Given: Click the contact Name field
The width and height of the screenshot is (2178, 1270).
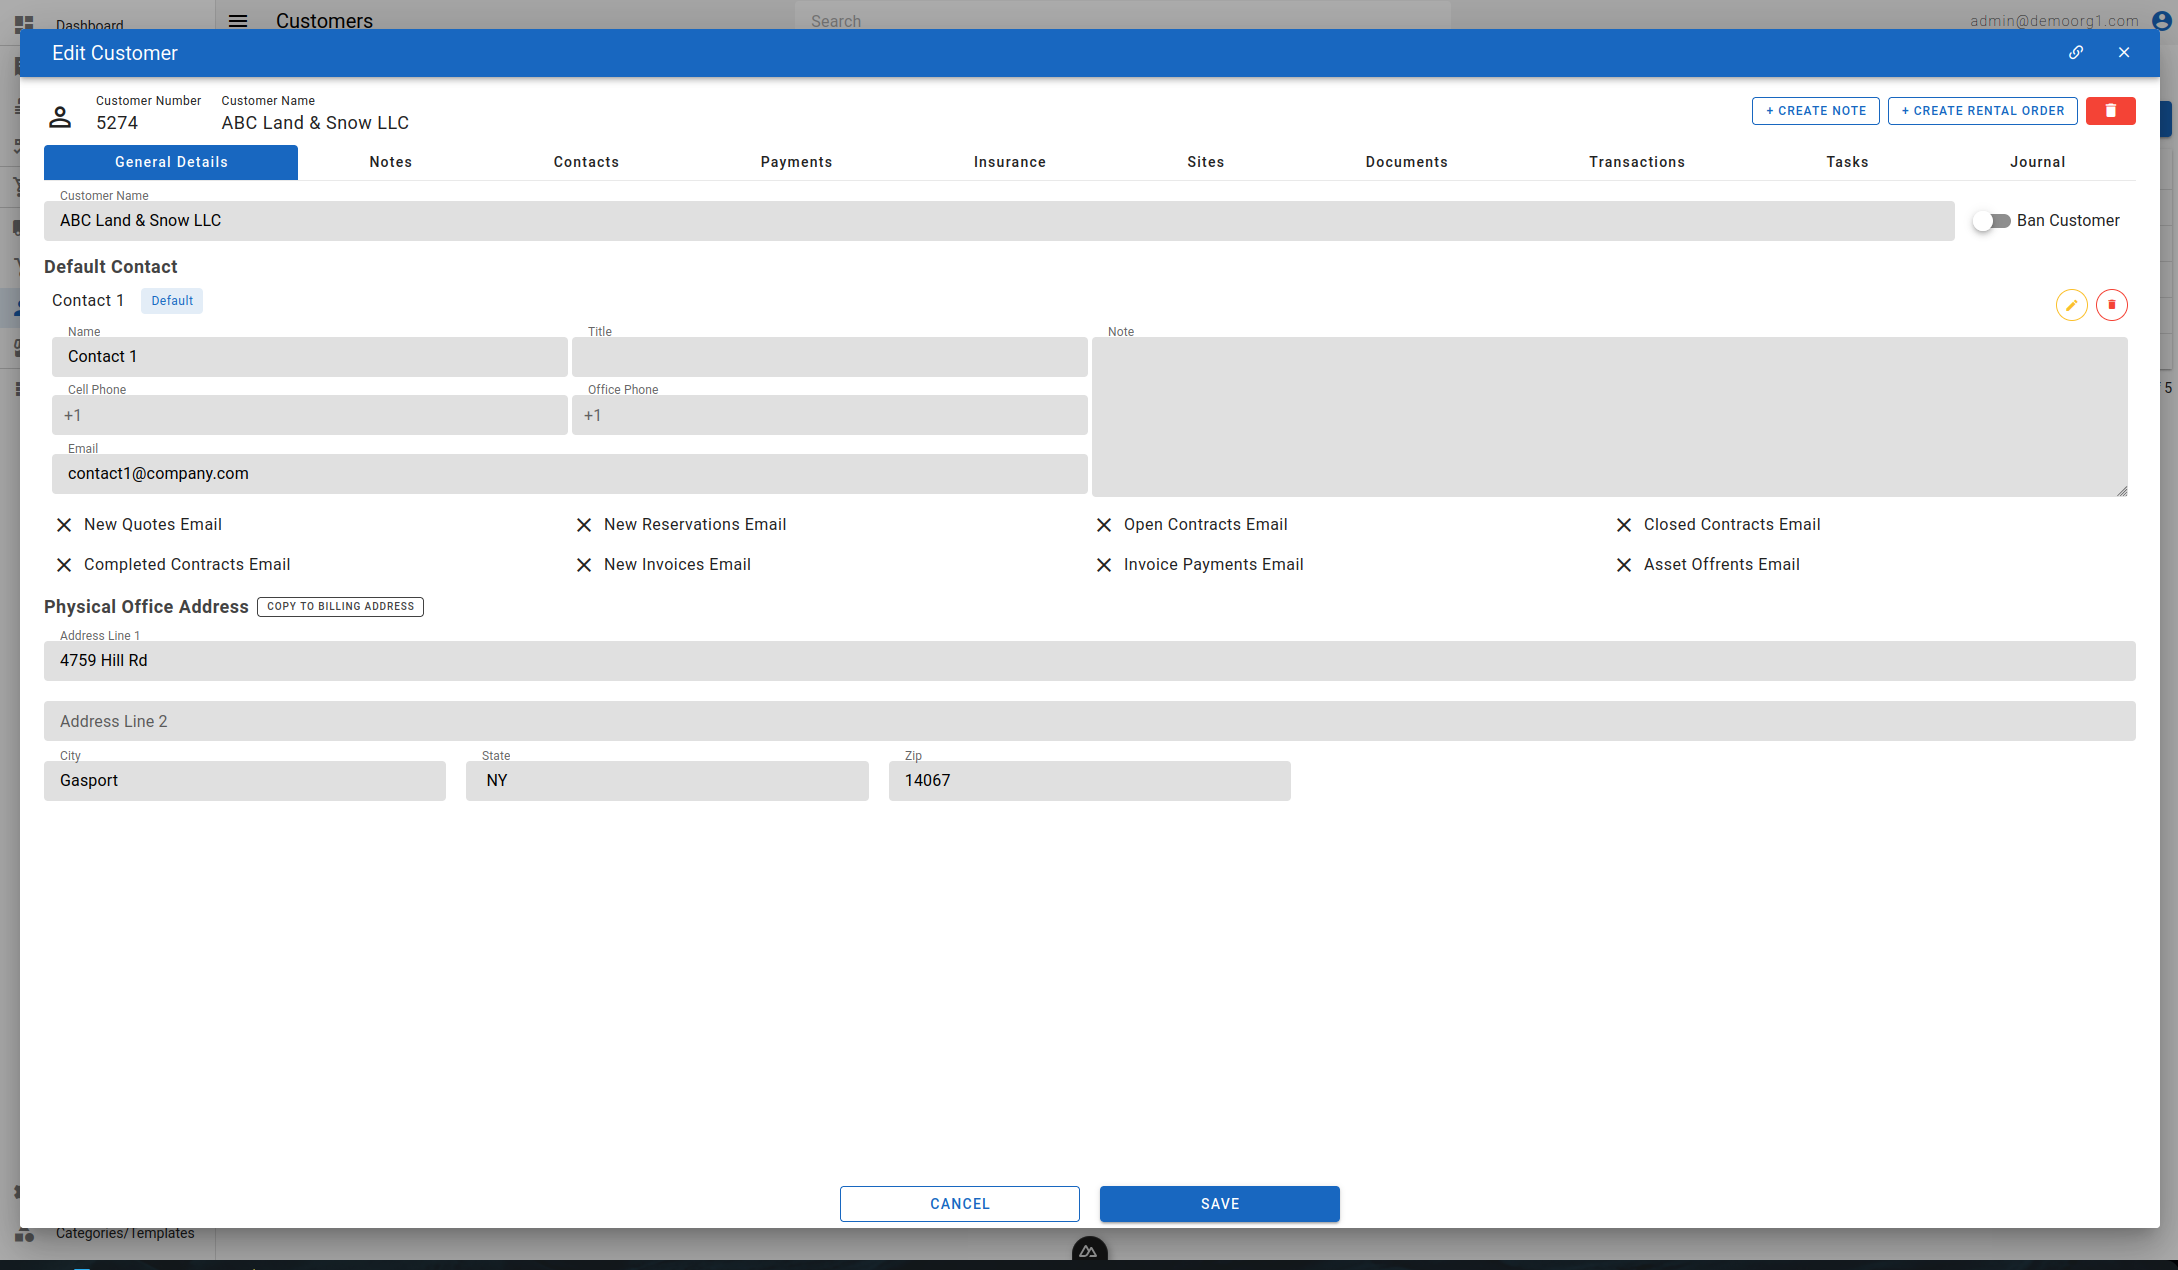Looking at the screenshot, I should [310, 357].
